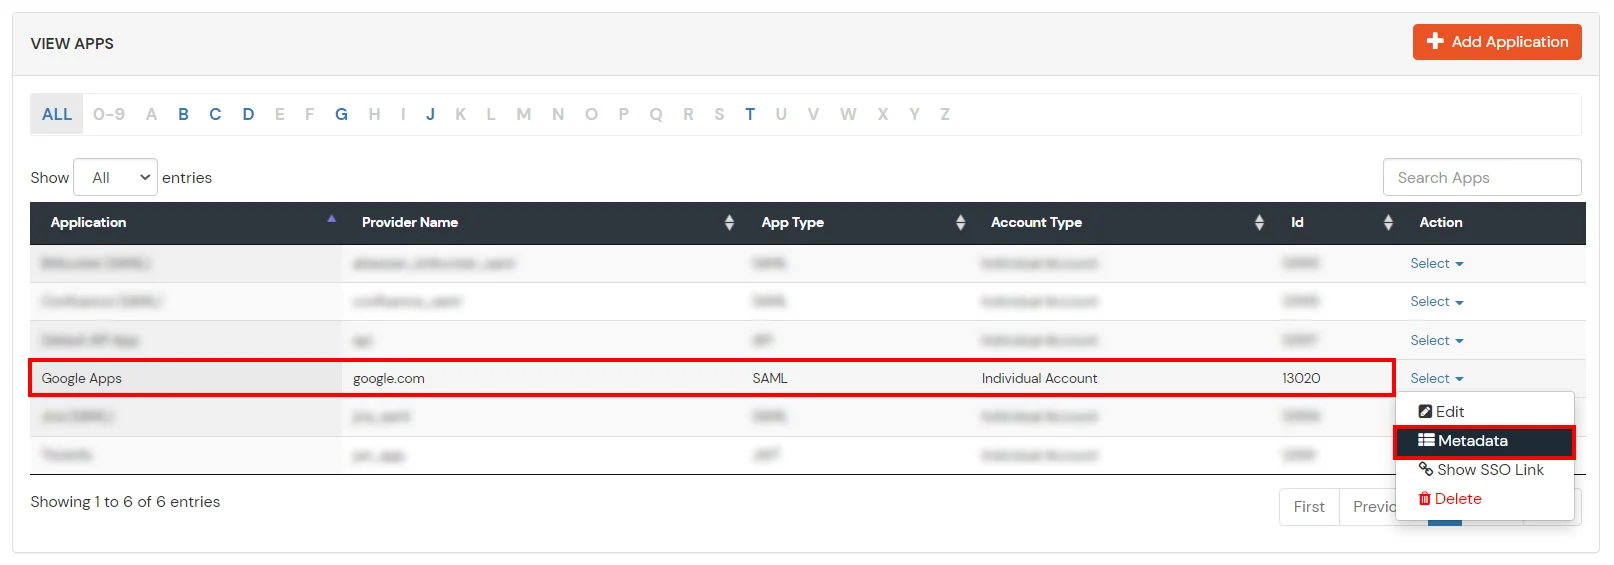Filter apps by letter C

tap(215, 114)
